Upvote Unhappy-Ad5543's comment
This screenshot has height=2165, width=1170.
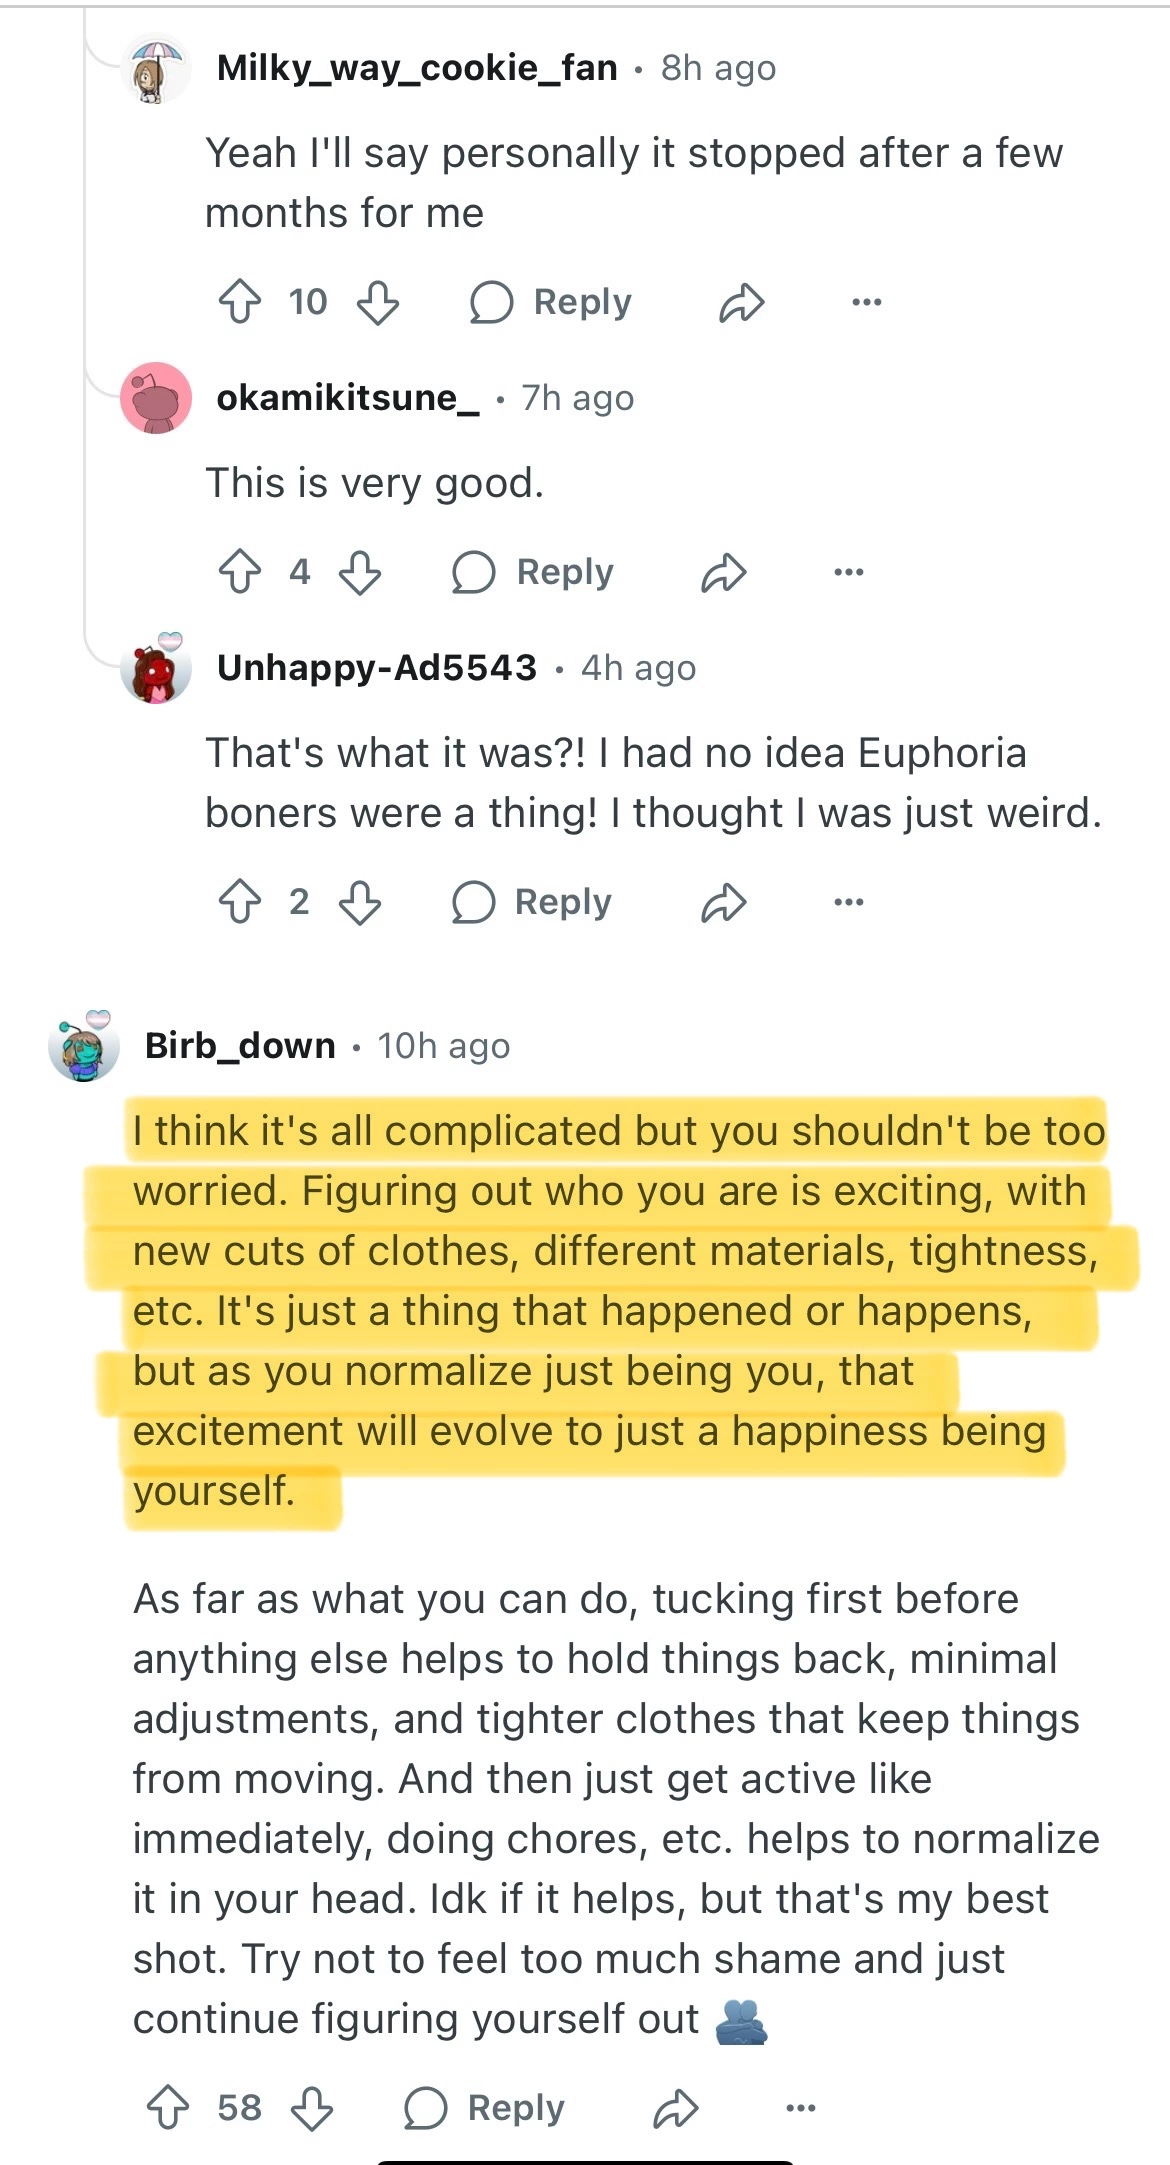point(240,902)
